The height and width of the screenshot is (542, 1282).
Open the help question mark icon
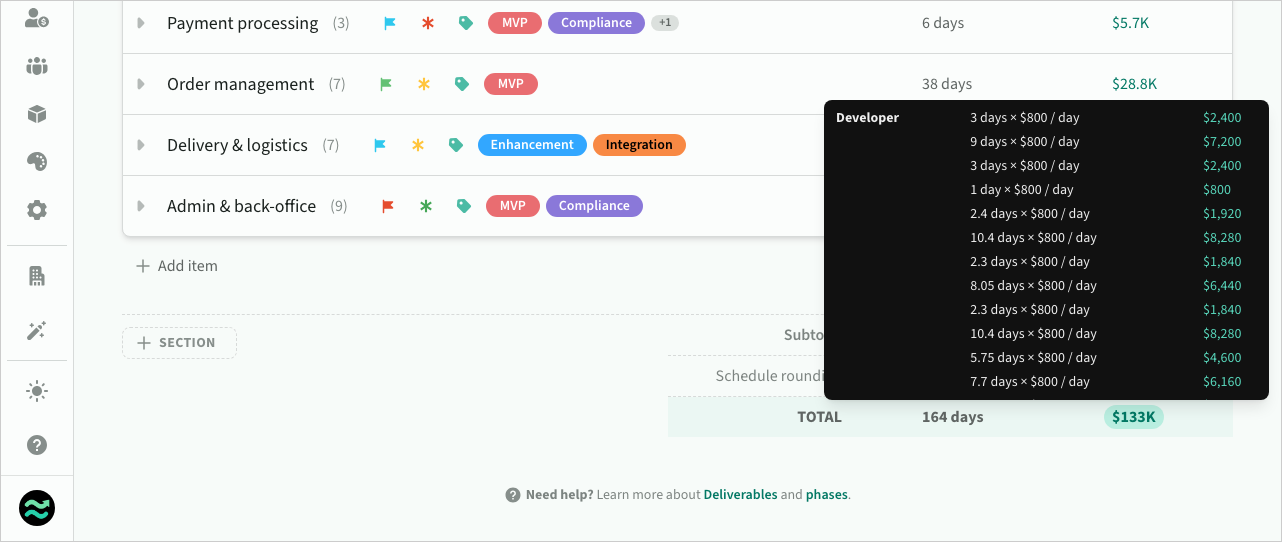37,445
